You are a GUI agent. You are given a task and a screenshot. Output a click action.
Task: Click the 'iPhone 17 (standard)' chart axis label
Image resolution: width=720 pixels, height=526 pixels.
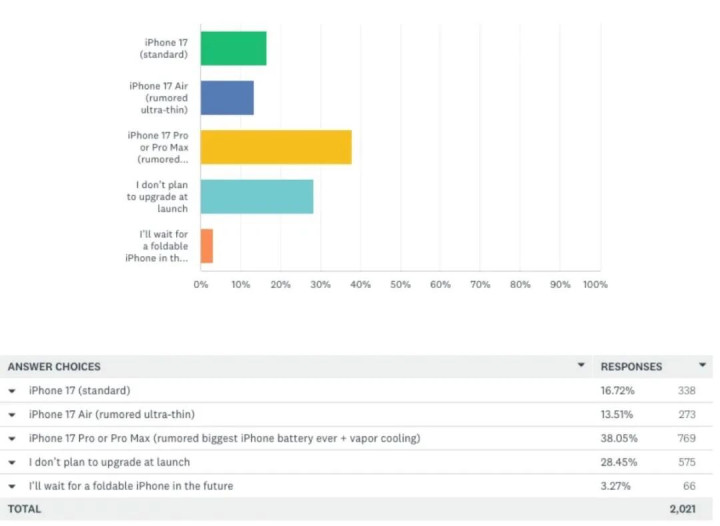coord(164,49)
